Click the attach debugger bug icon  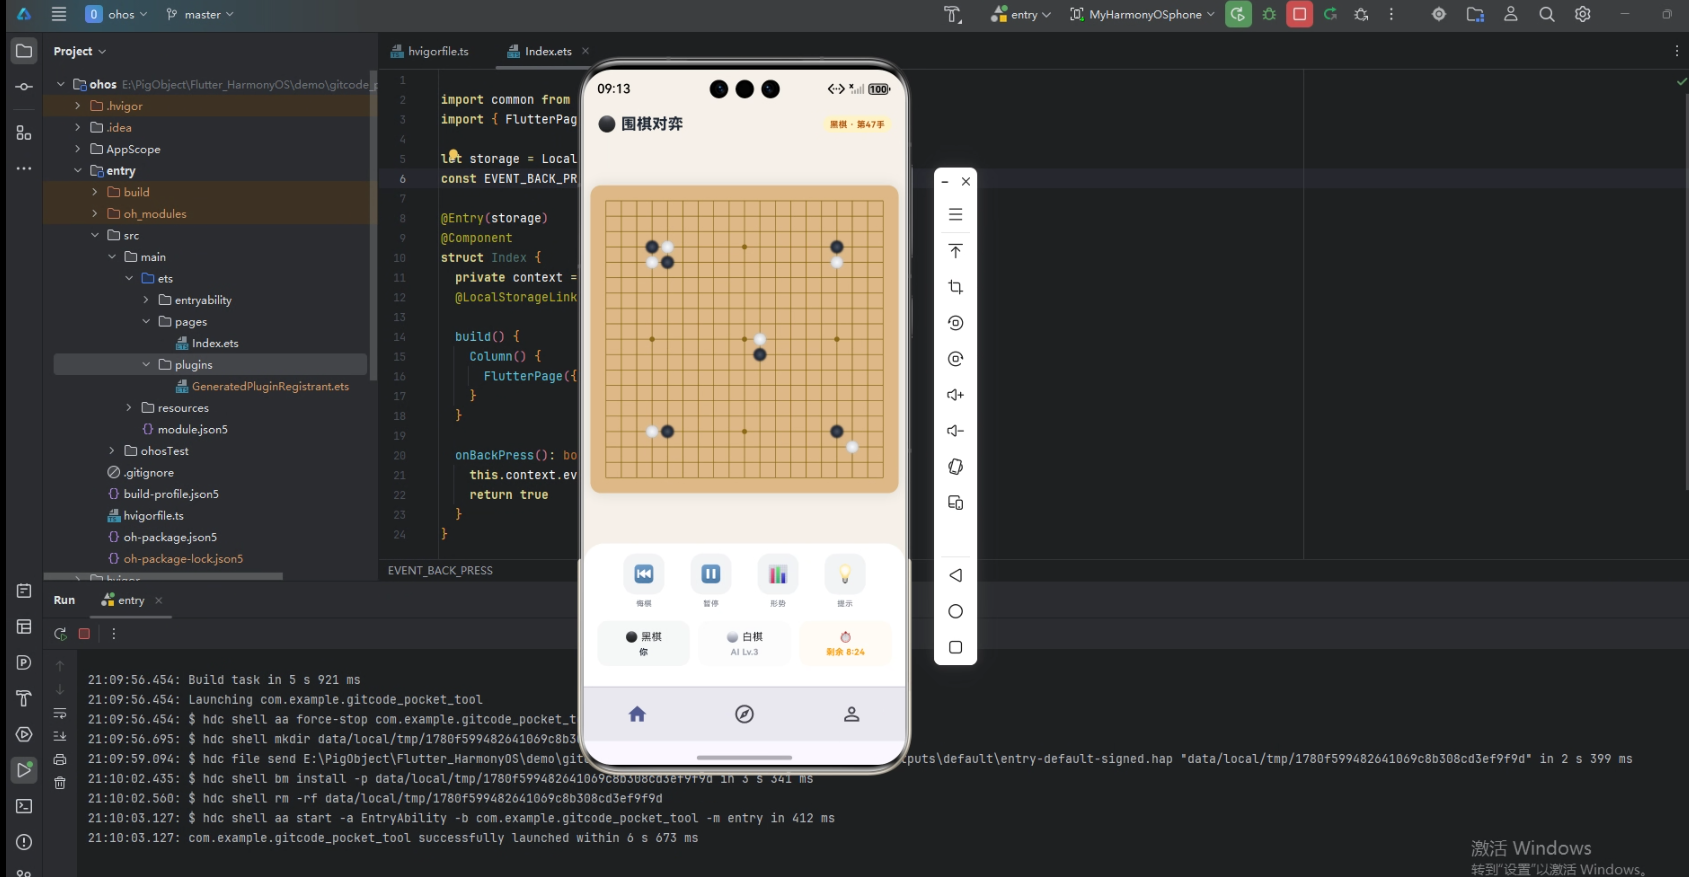[1361, 14]
